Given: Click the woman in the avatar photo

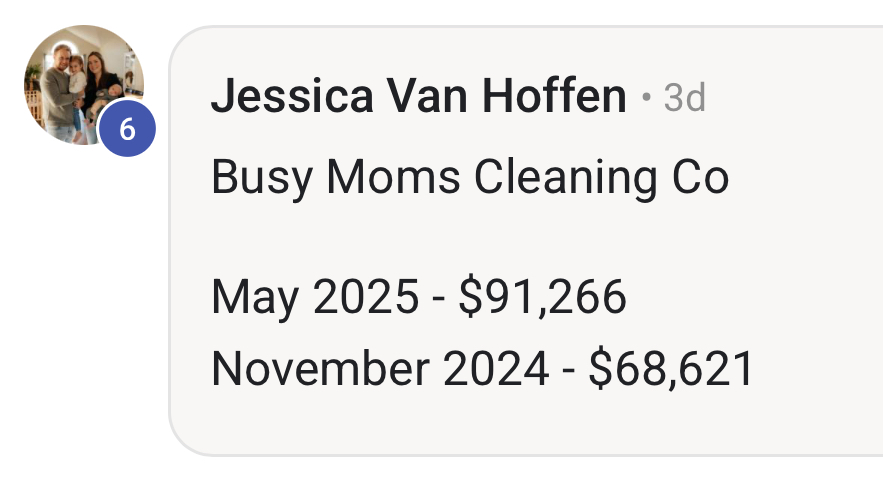Looking at the screenshot, I should pos(98,84).
